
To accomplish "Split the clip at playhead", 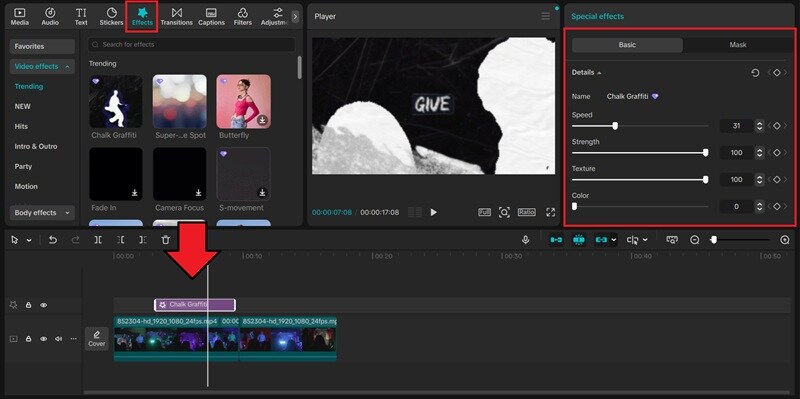I will click(98, 240).
